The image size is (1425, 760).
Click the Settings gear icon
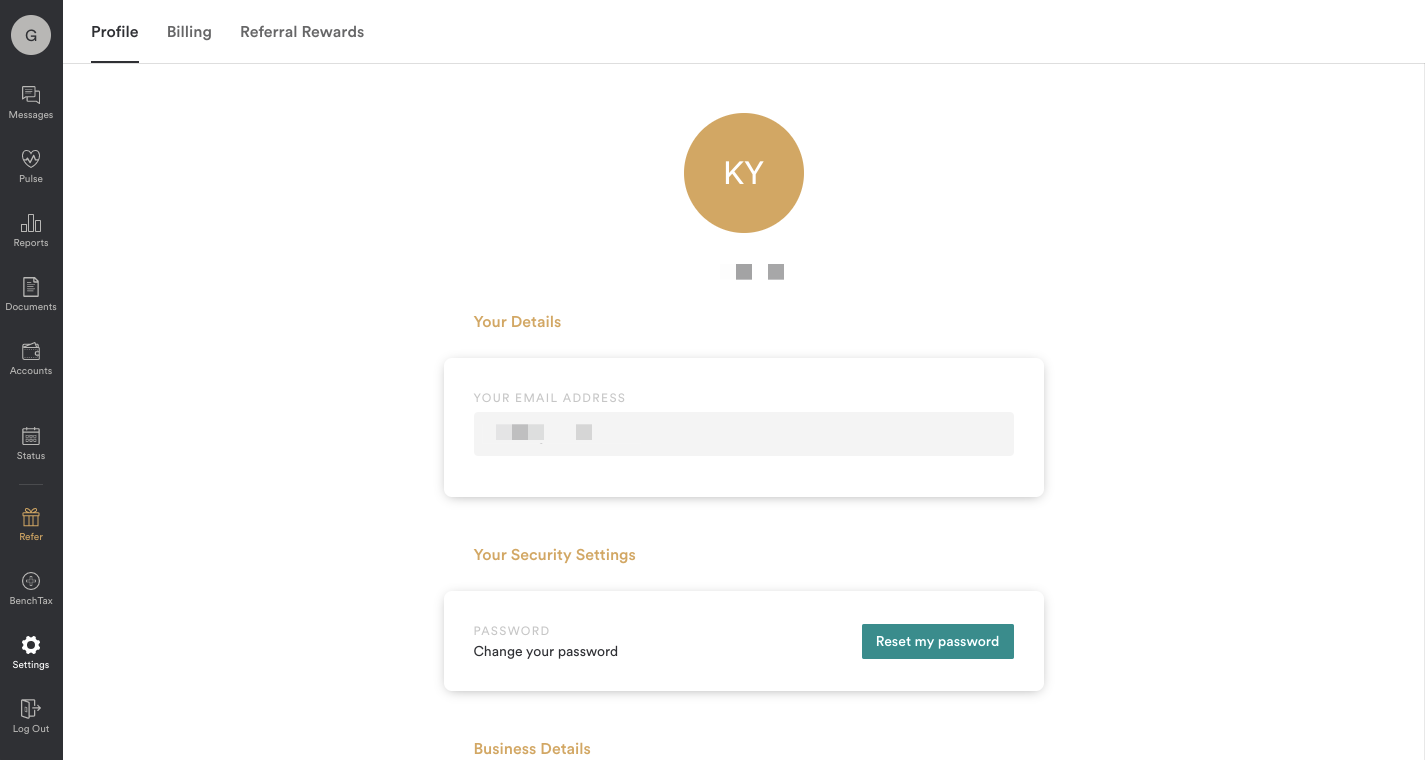(31, 646)
